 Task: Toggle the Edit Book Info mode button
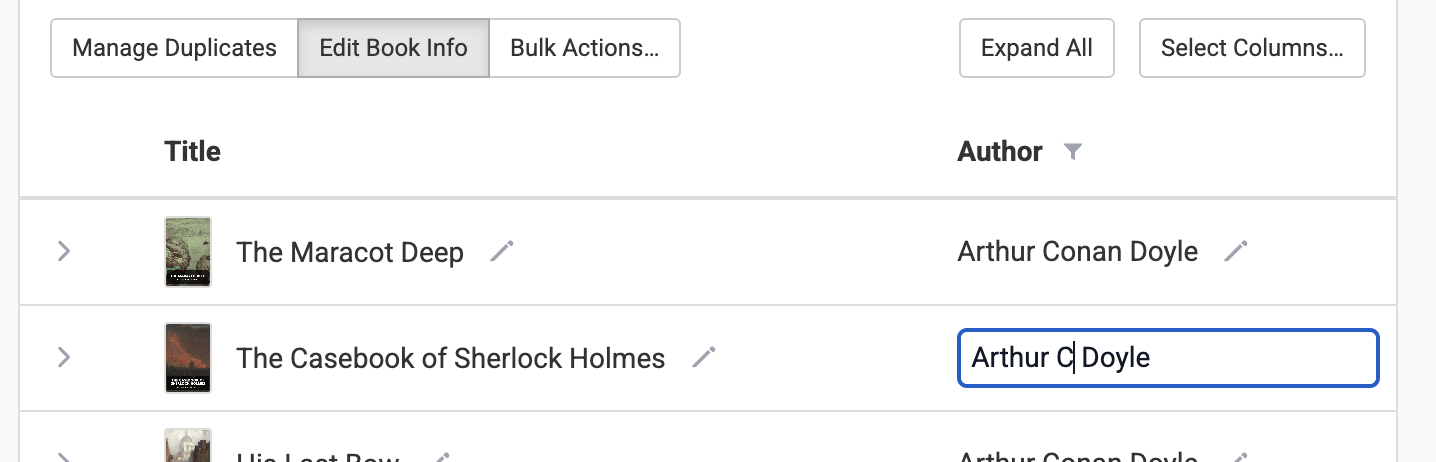393,48
